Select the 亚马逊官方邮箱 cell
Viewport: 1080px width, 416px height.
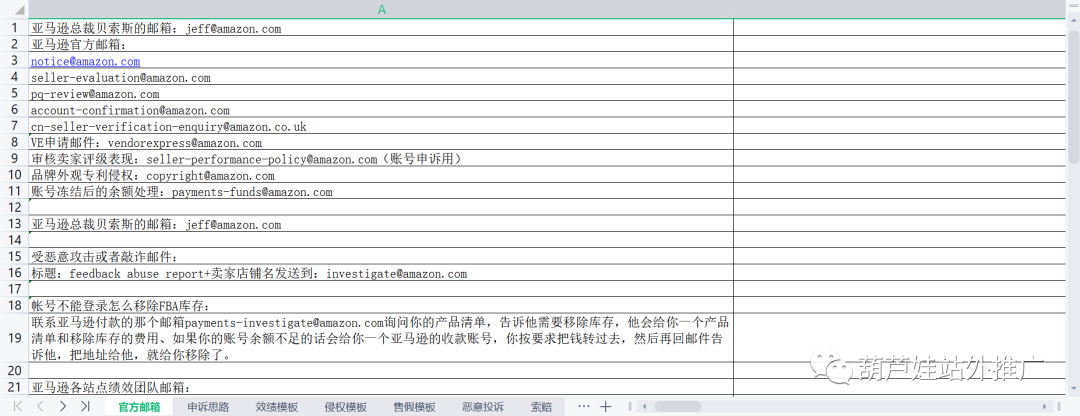(382, 44)
